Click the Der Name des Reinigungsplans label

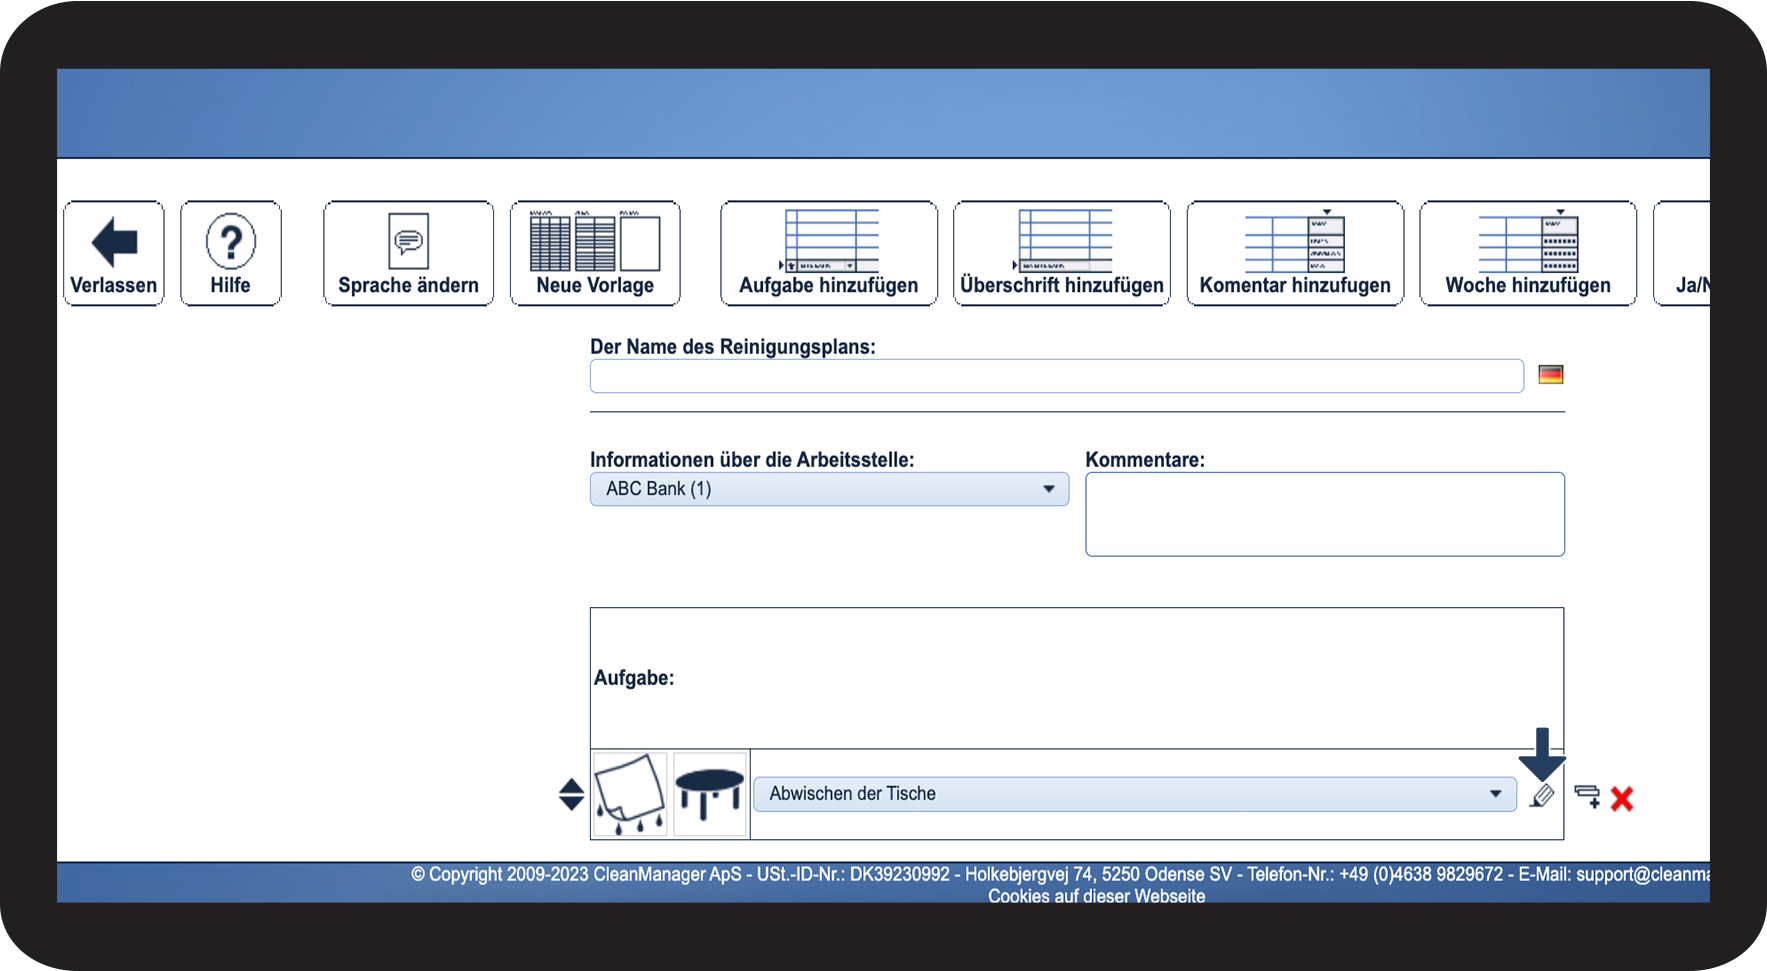point(733,347)
